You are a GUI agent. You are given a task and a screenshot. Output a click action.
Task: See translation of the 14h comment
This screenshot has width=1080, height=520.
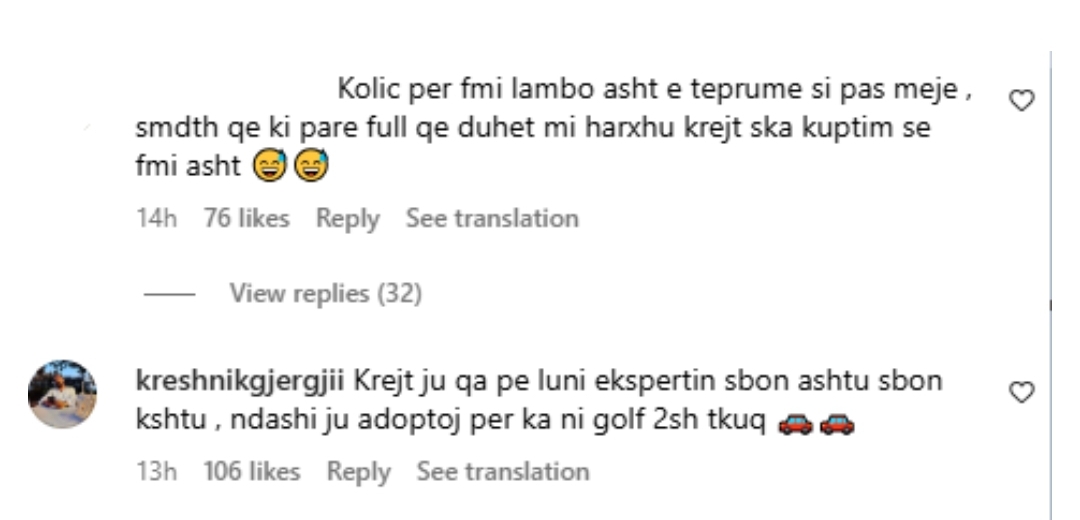click(492, 218)
